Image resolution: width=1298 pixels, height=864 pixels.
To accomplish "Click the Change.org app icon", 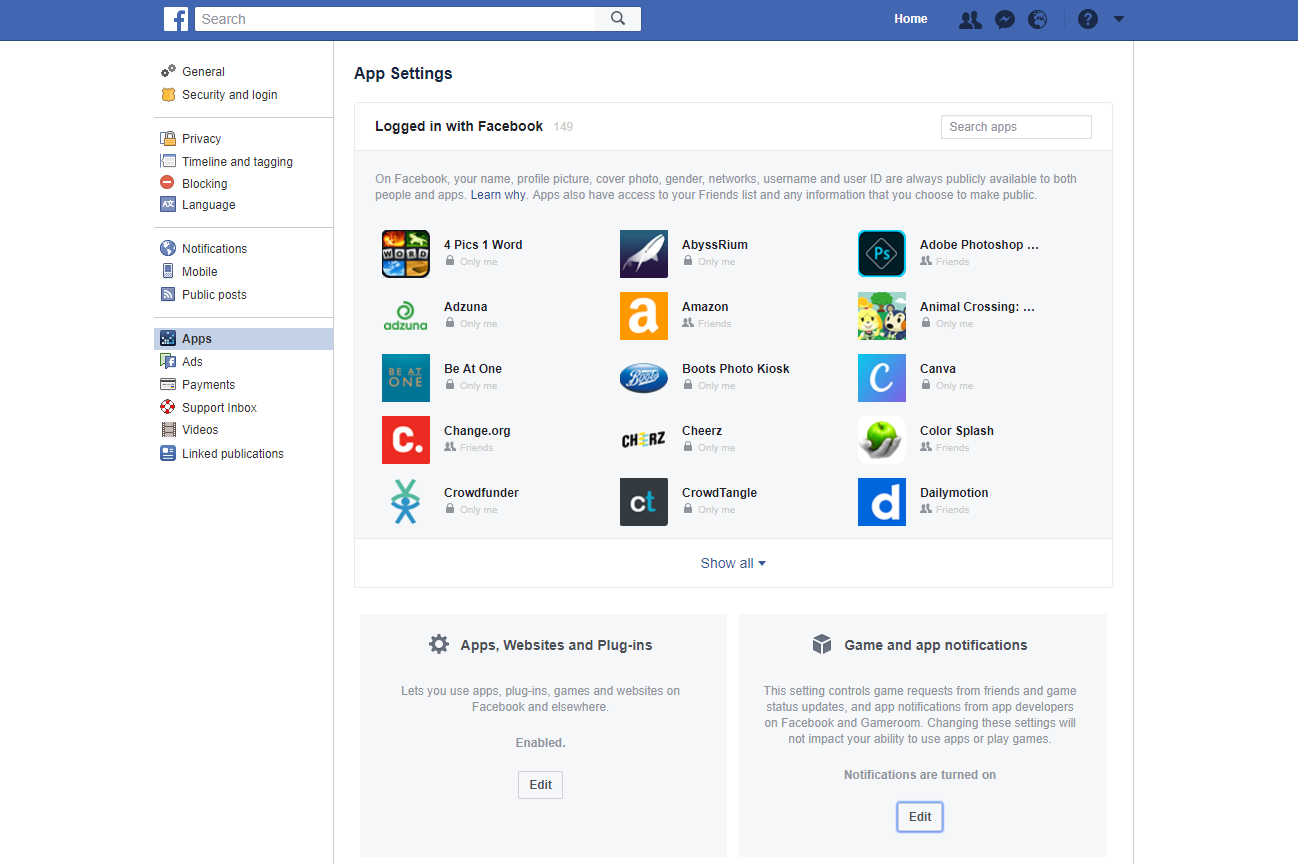I will tap(406, 440).
